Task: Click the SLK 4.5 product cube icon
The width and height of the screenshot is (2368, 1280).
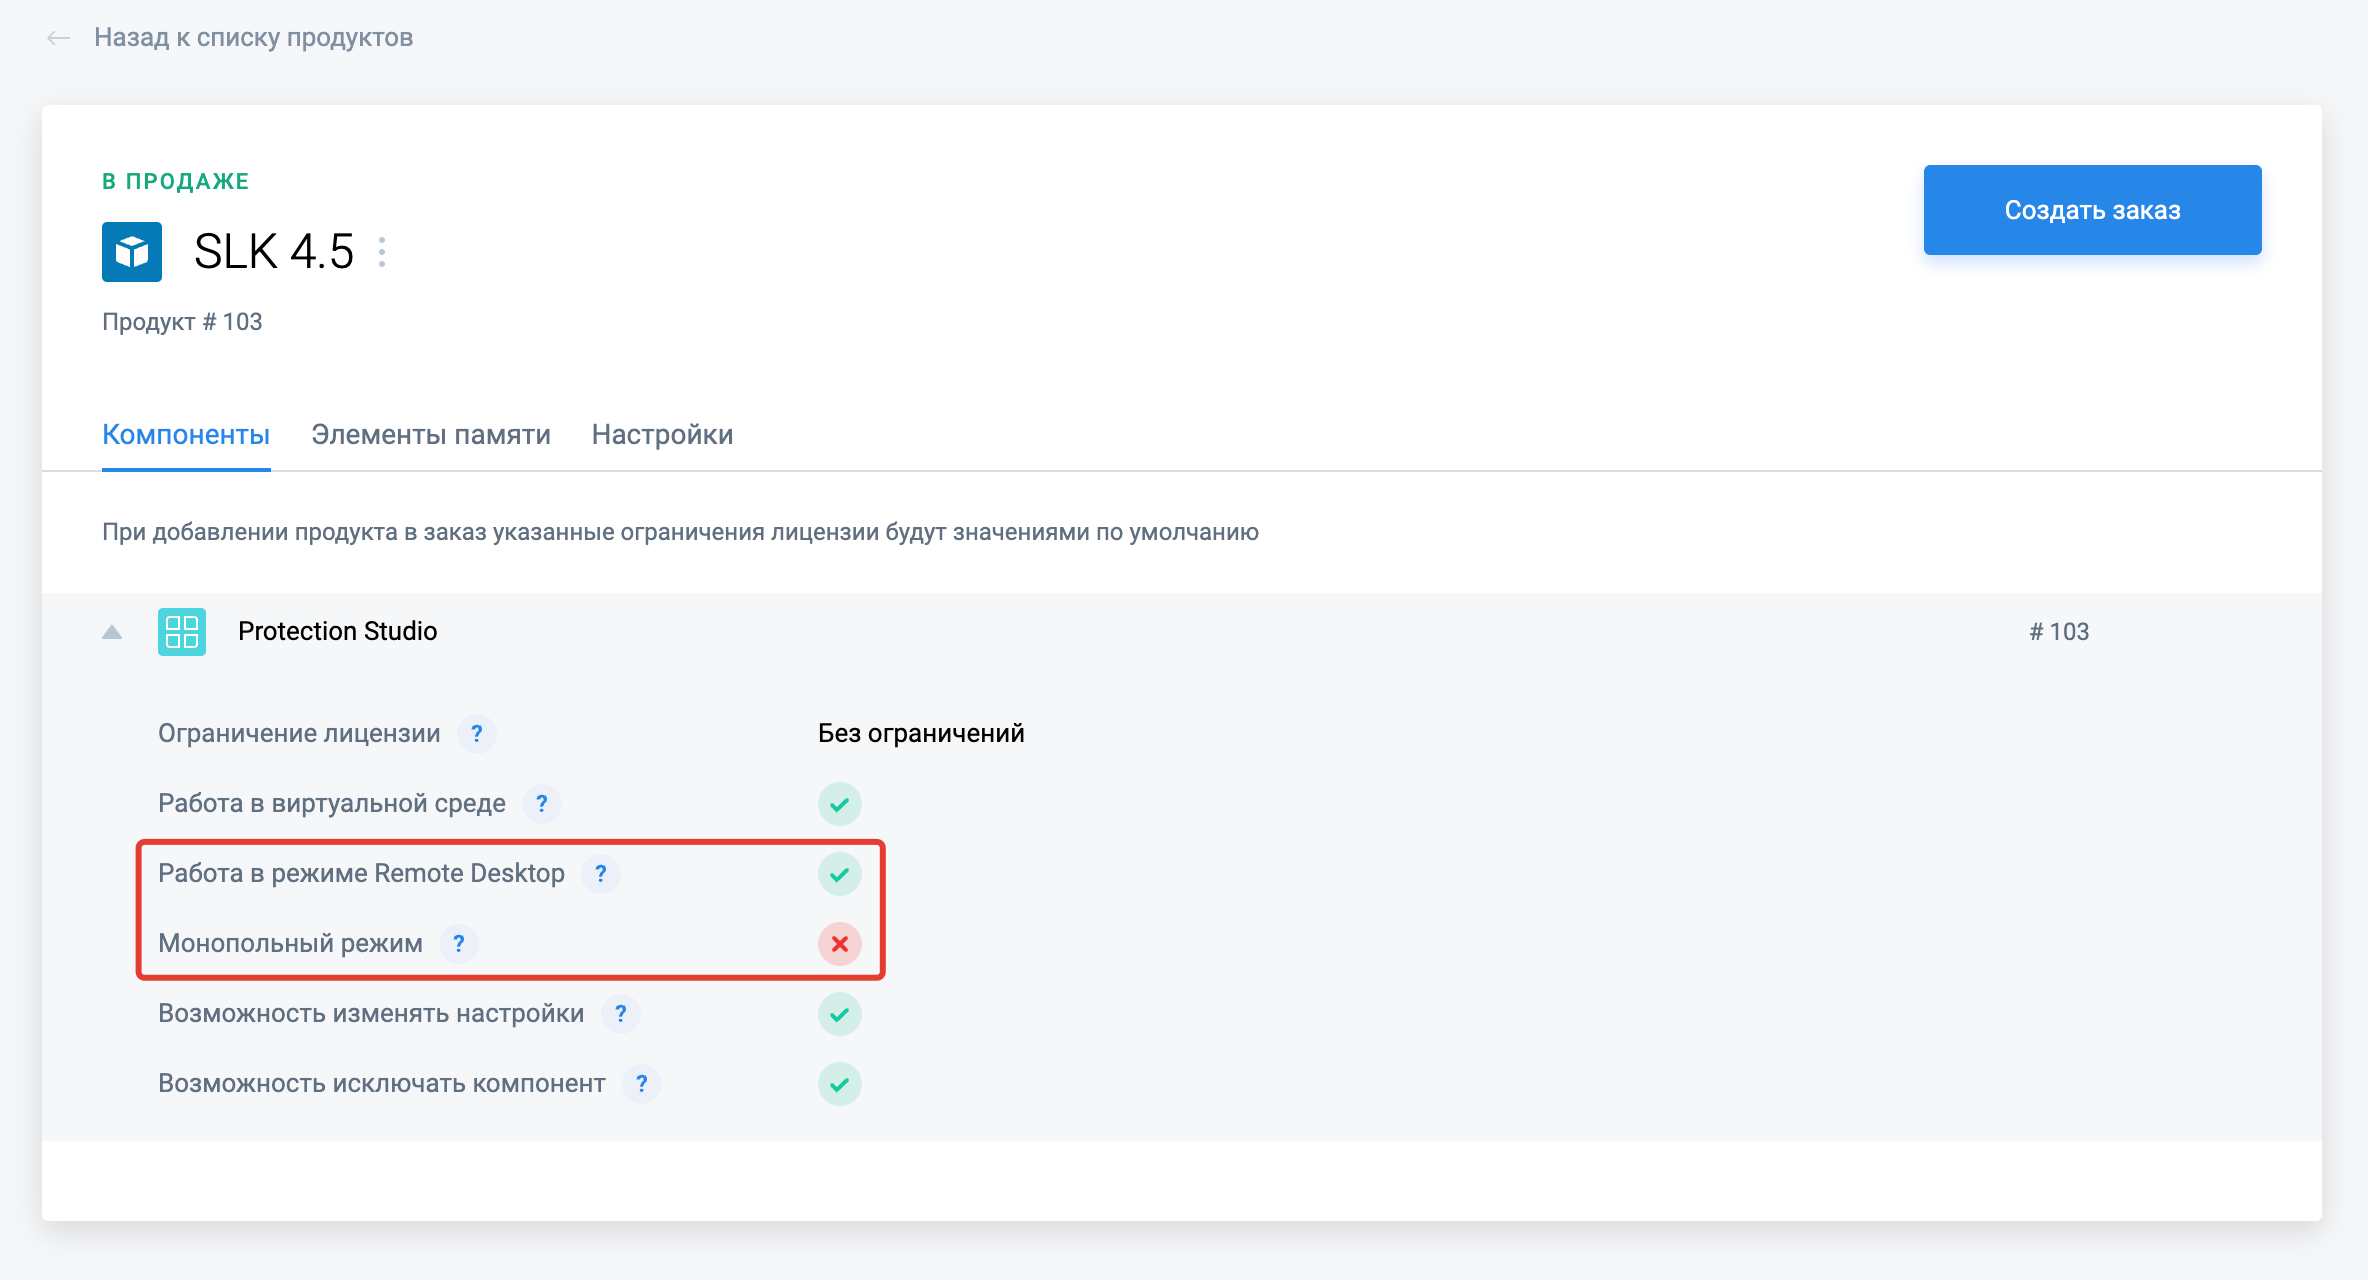Action: tap(132, 252)
